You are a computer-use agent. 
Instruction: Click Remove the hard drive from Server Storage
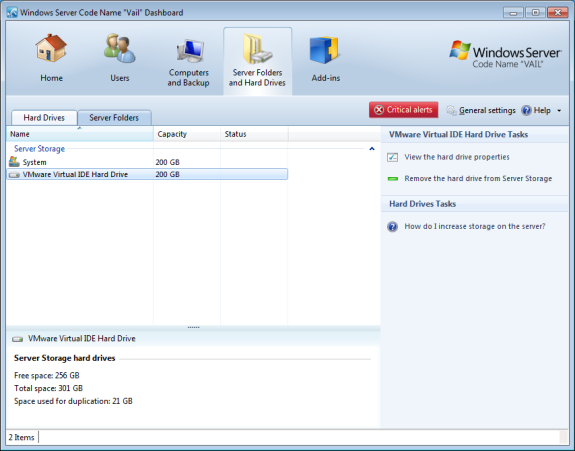[478, 179]
